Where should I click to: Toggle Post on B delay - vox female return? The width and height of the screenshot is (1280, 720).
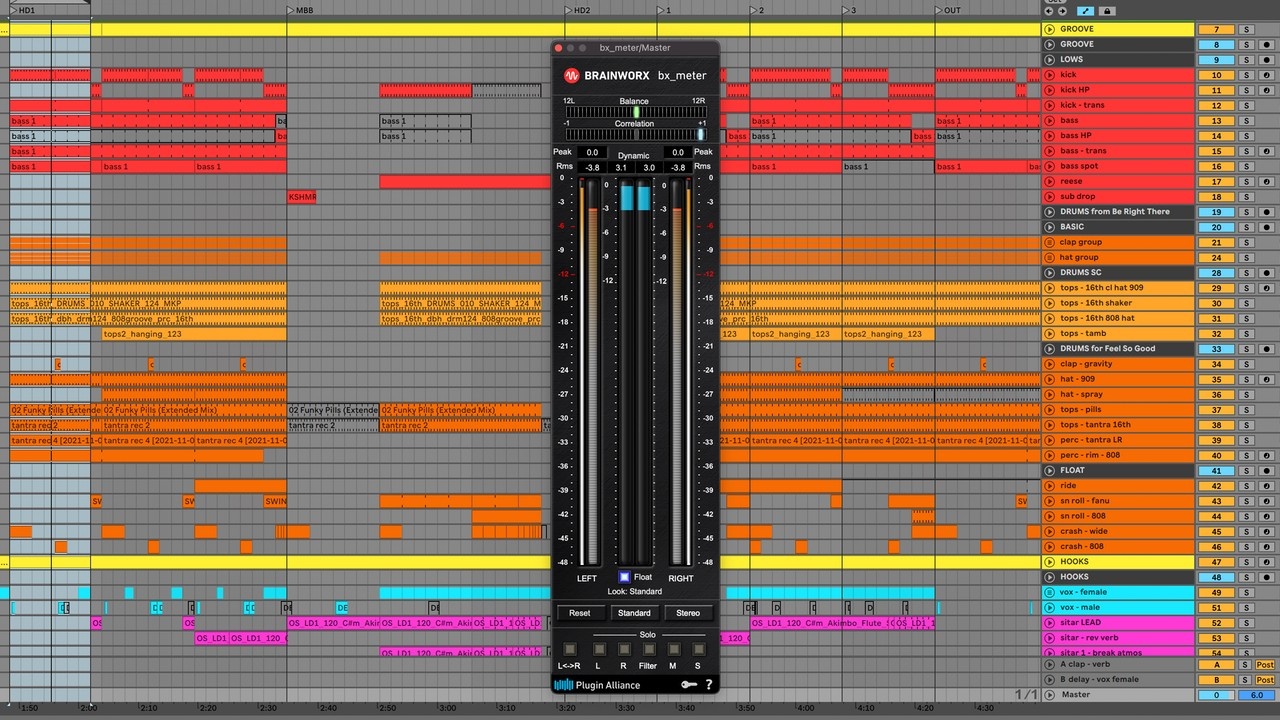pyautogui.click(x=1265, y=679)
